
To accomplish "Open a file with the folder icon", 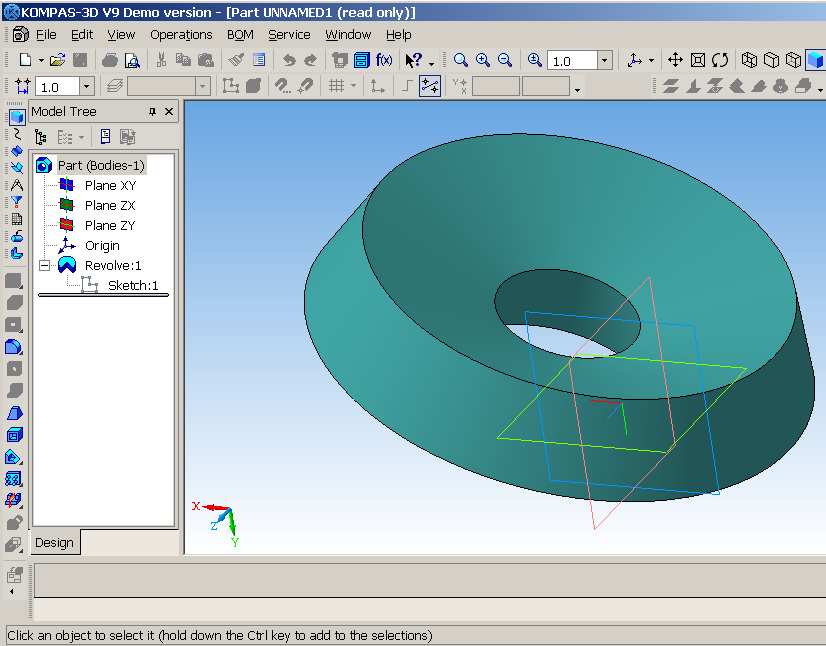I will 57,60.
